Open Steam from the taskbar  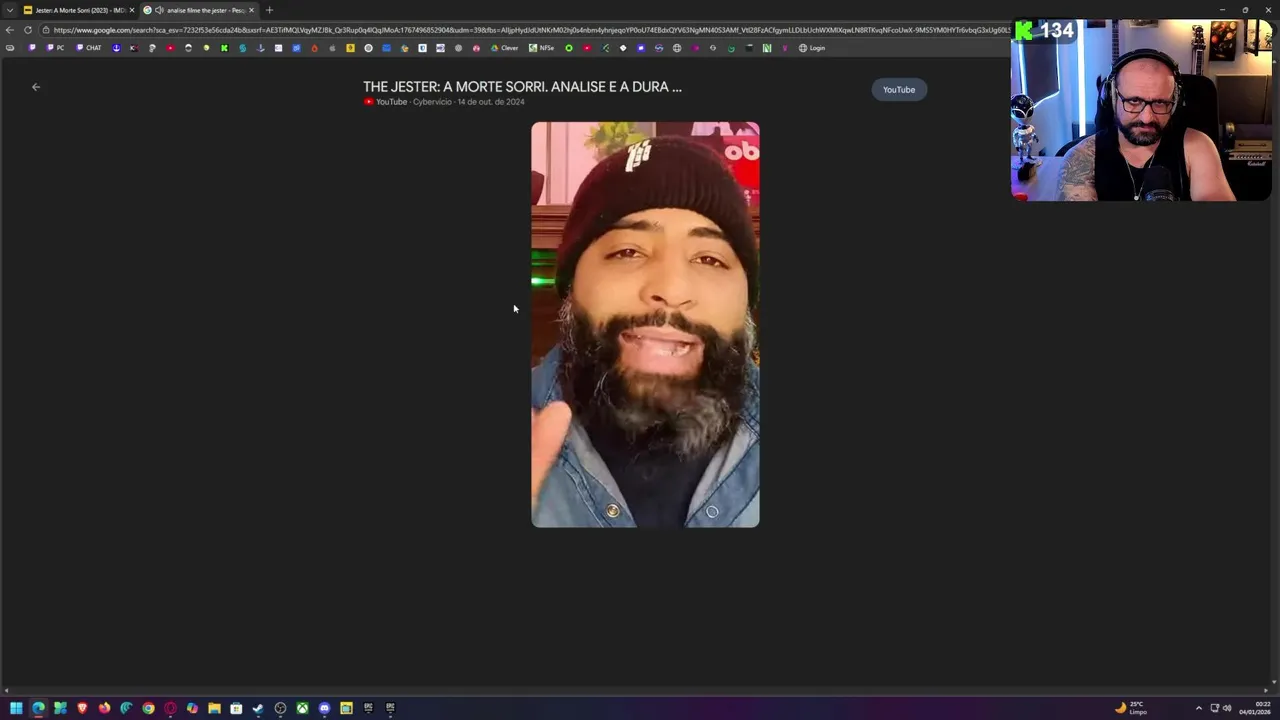pos(258,708)
